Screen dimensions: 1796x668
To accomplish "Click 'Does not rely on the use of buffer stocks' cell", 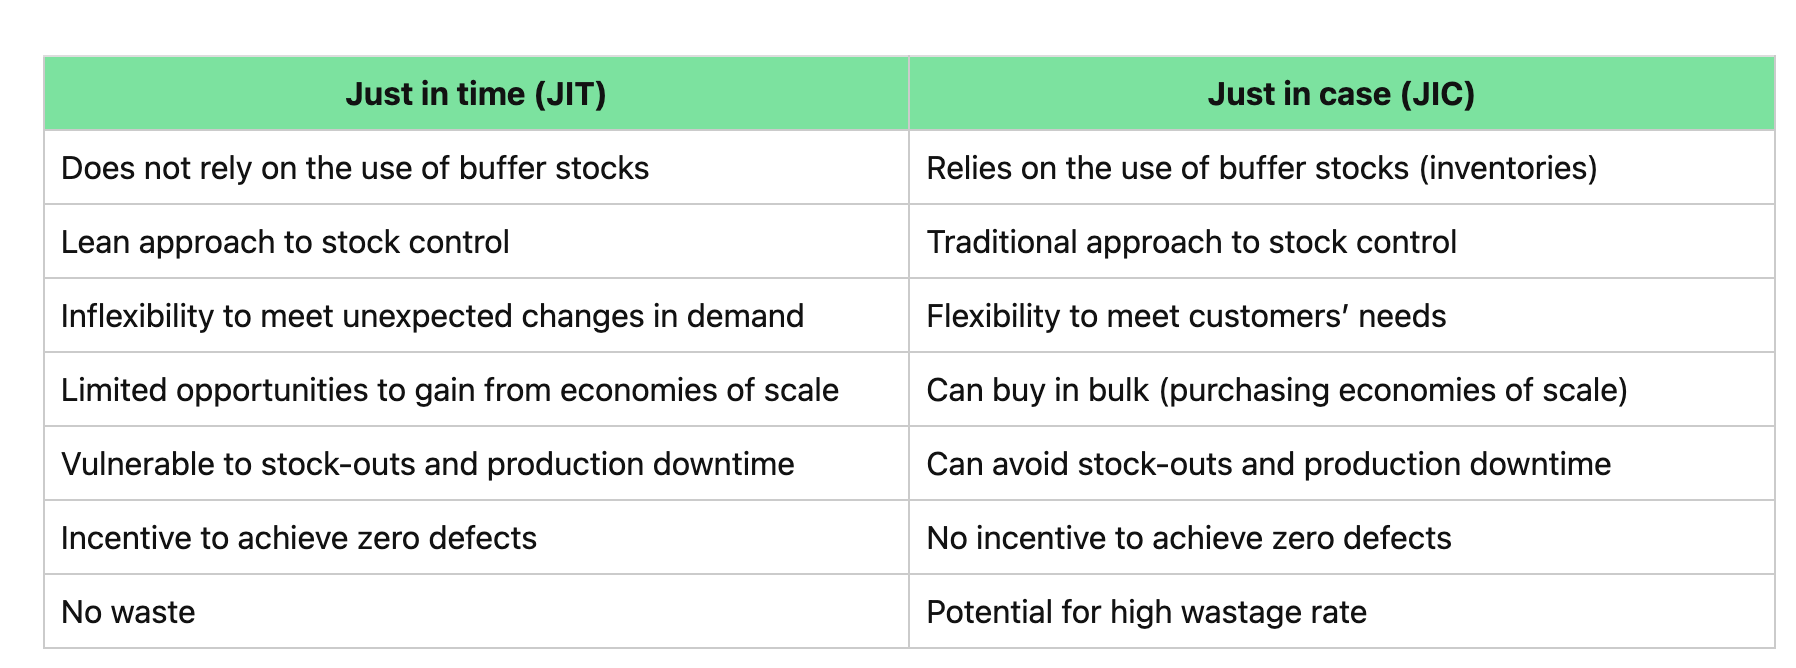I will 355,168.
